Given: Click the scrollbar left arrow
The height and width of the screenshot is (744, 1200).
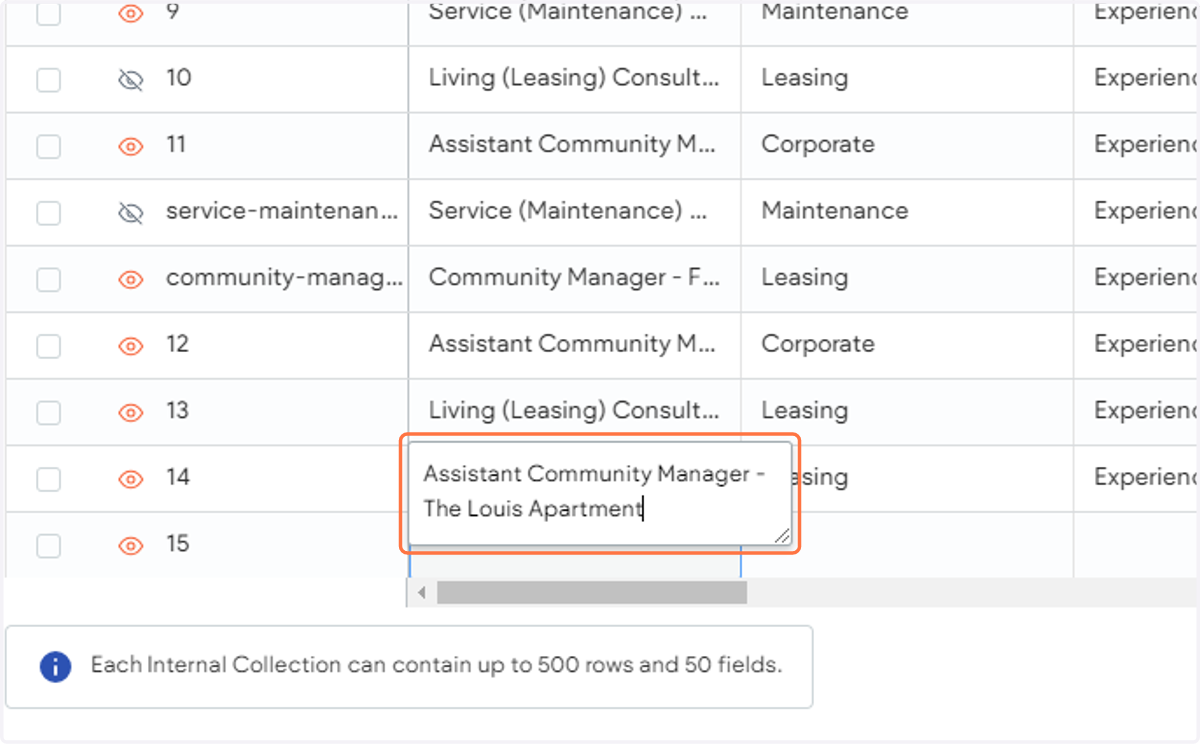Looking at the screenshot, I should 422,593.
